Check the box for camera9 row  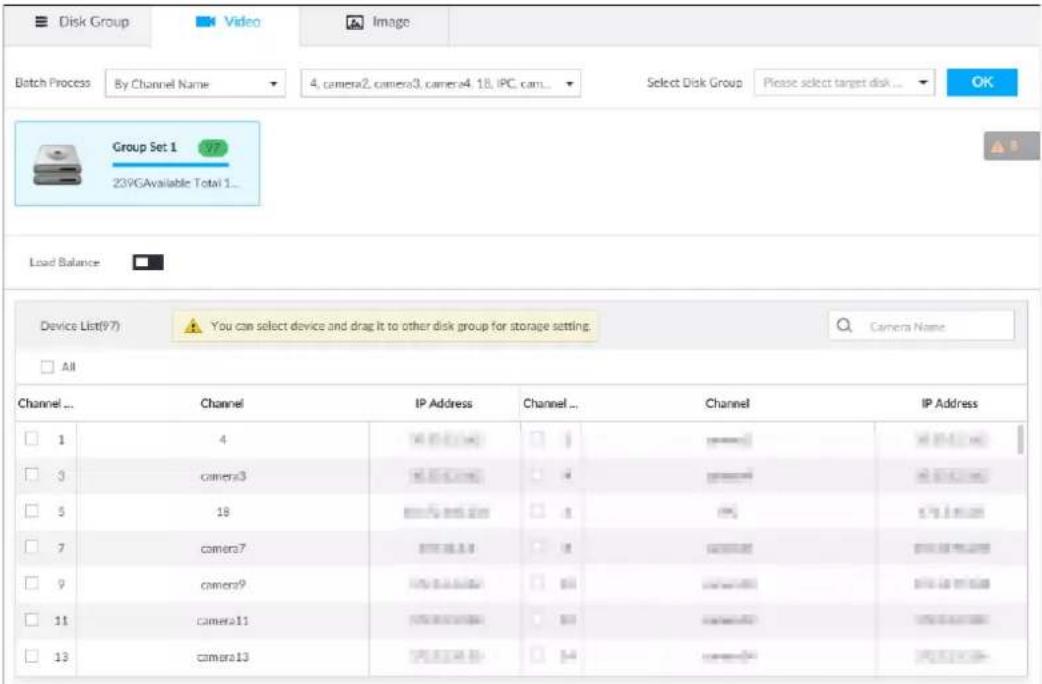point(31,583)
